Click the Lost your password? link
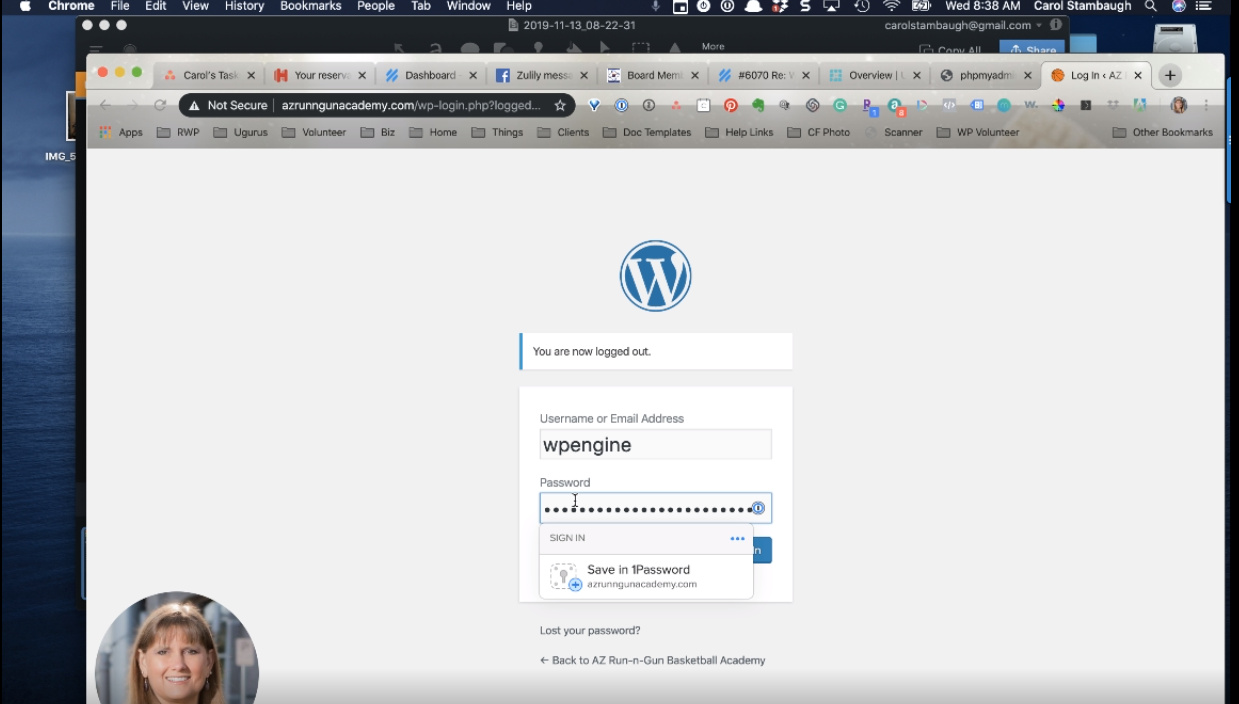 point(590,630)
